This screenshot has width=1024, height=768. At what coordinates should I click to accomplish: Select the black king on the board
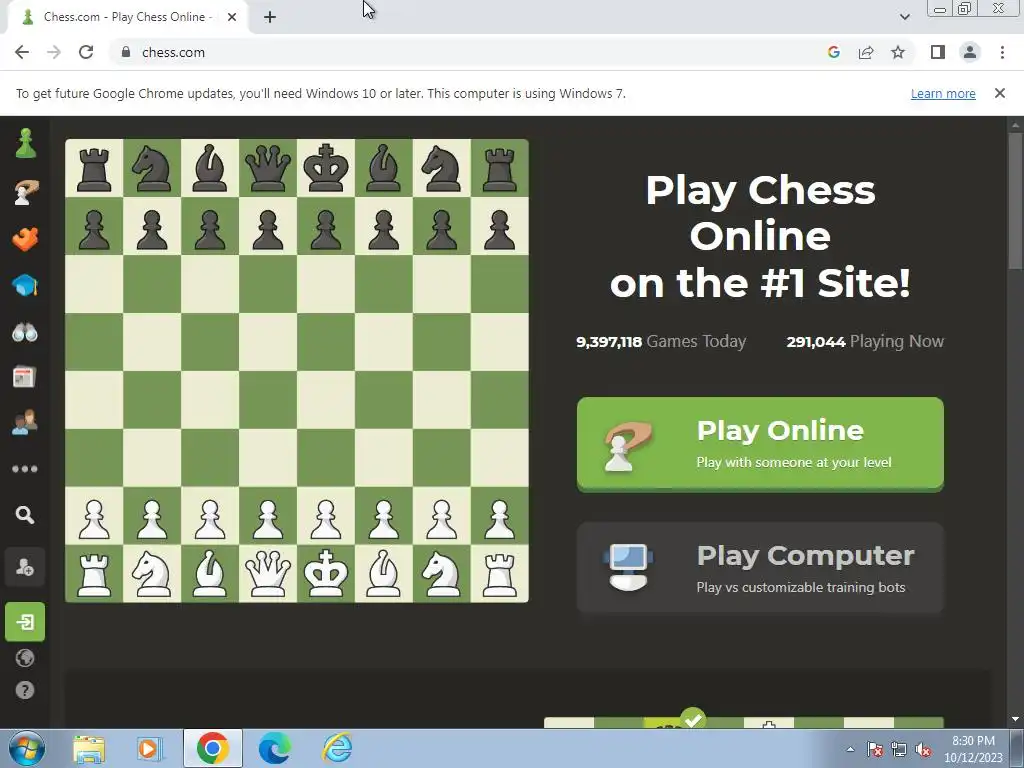(326, 168)
